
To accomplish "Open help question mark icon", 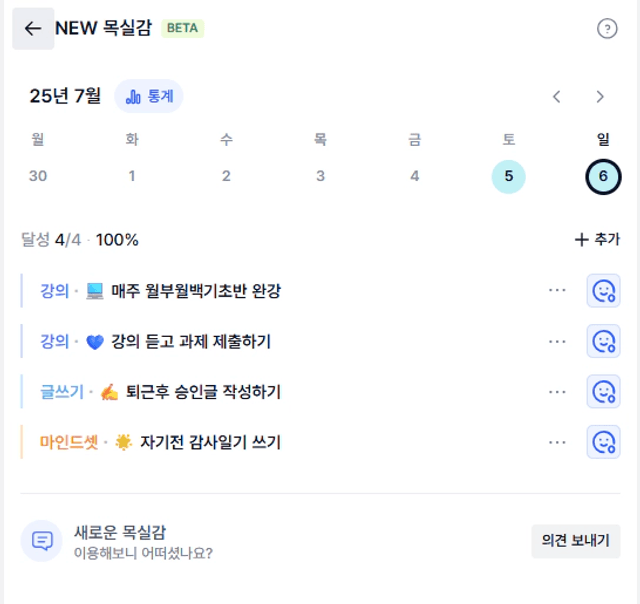I will (x=607, y=29).
